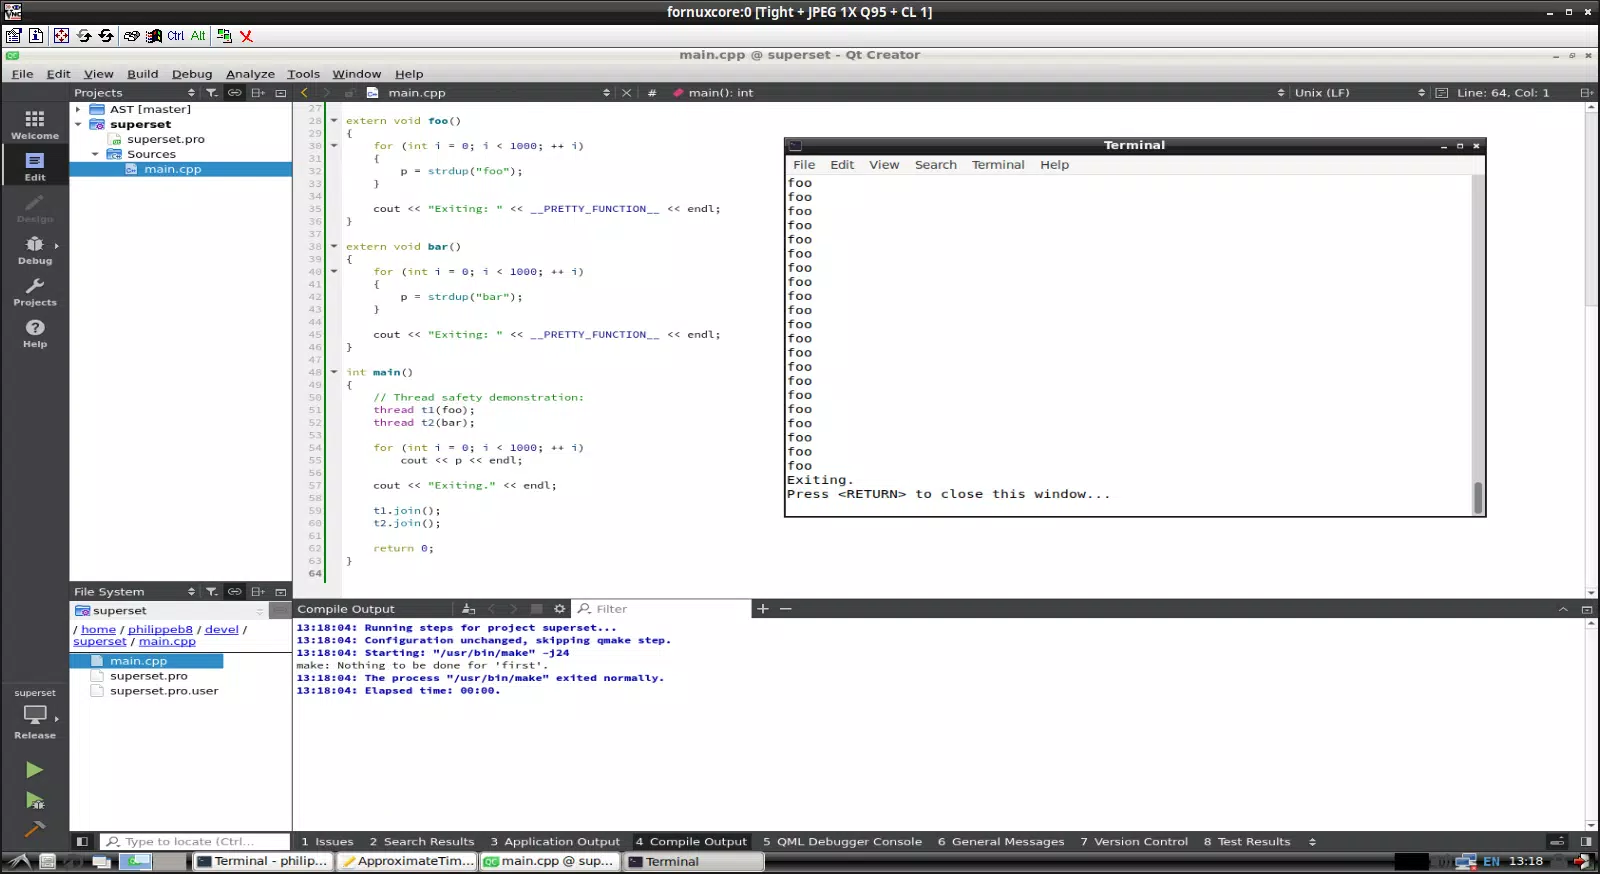
Task: Select main.cpp in Projects tree
Action: [x=173, y=169]
